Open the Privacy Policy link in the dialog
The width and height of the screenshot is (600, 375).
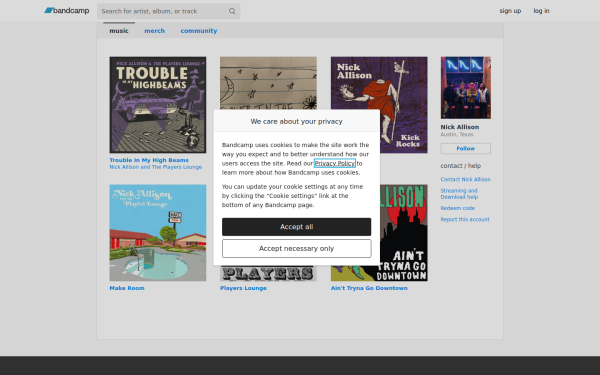335,163
